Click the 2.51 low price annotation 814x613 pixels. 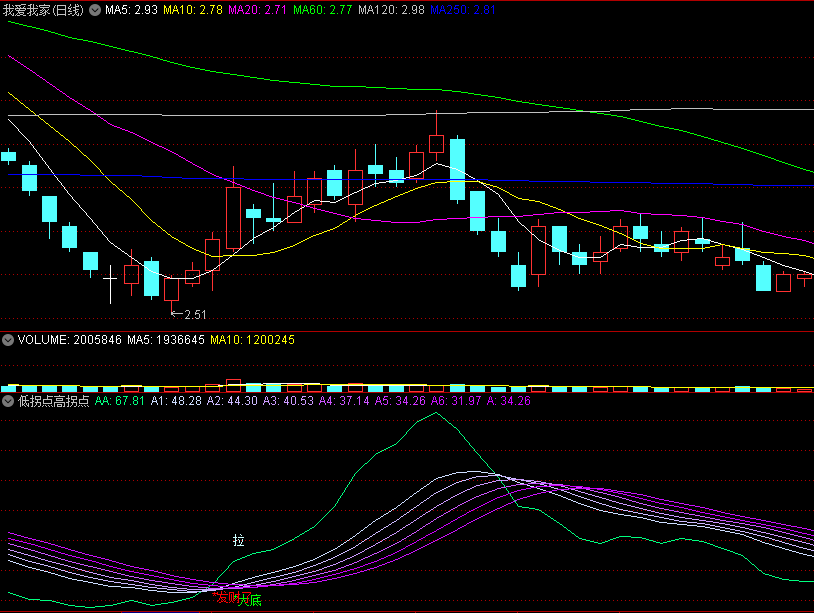coord(188,315)
